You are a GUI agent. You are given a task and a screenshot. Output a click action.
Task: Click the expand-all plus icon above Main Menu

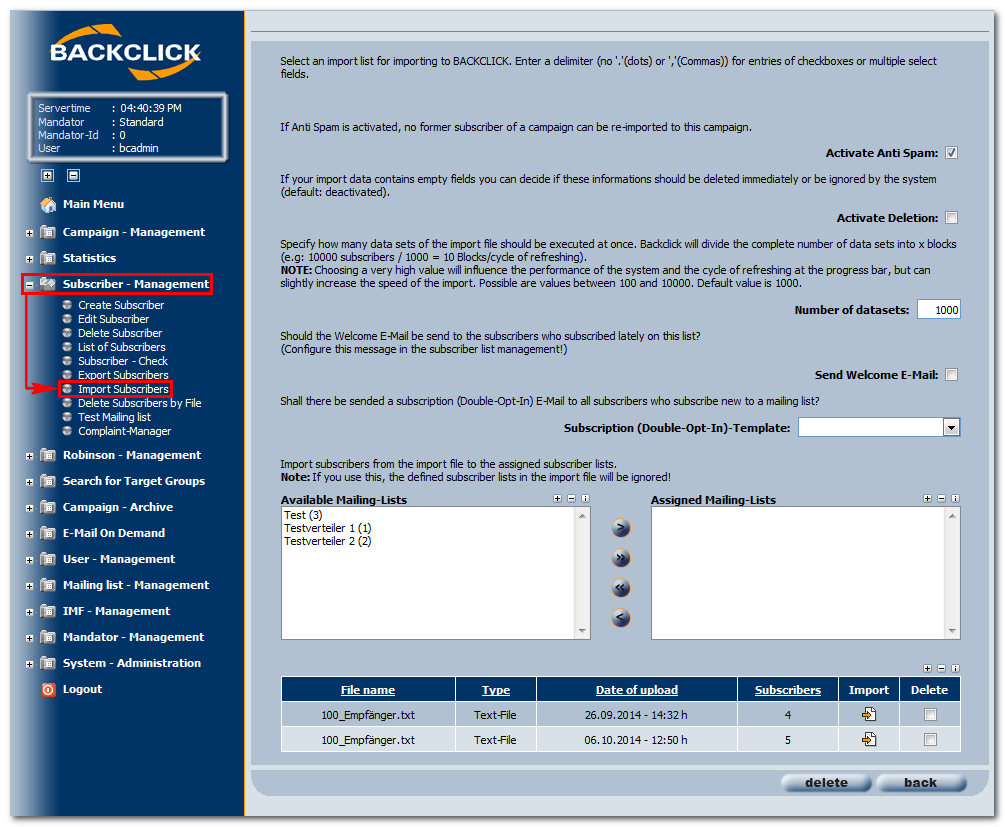point(47,176)
